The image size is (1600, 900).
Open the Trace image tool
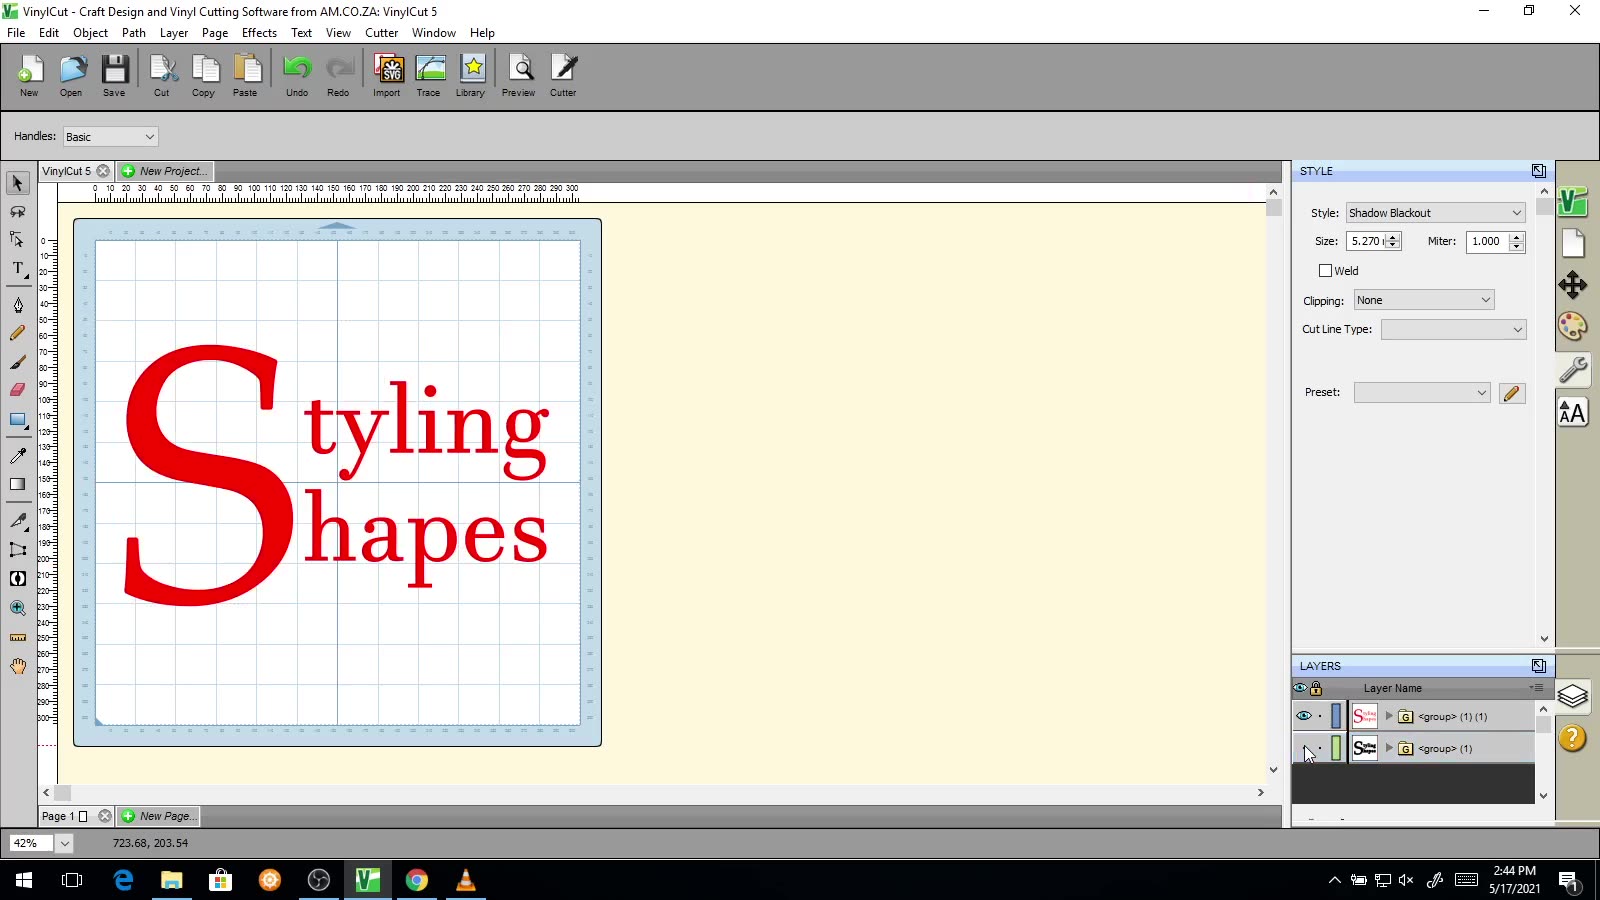point(429,76)
